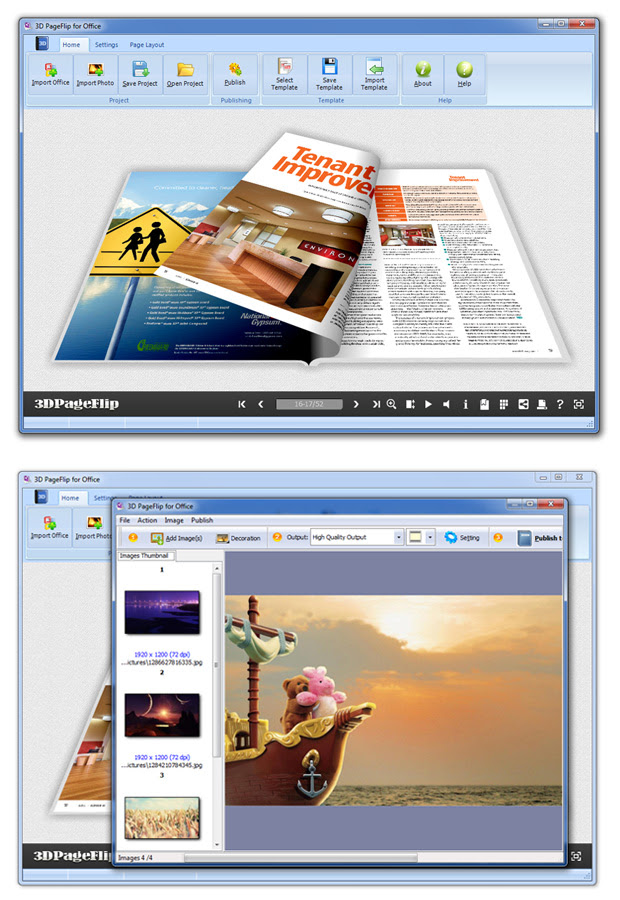
Task: Click the Save Project ribbon icon
Action: tap(140, 74)
